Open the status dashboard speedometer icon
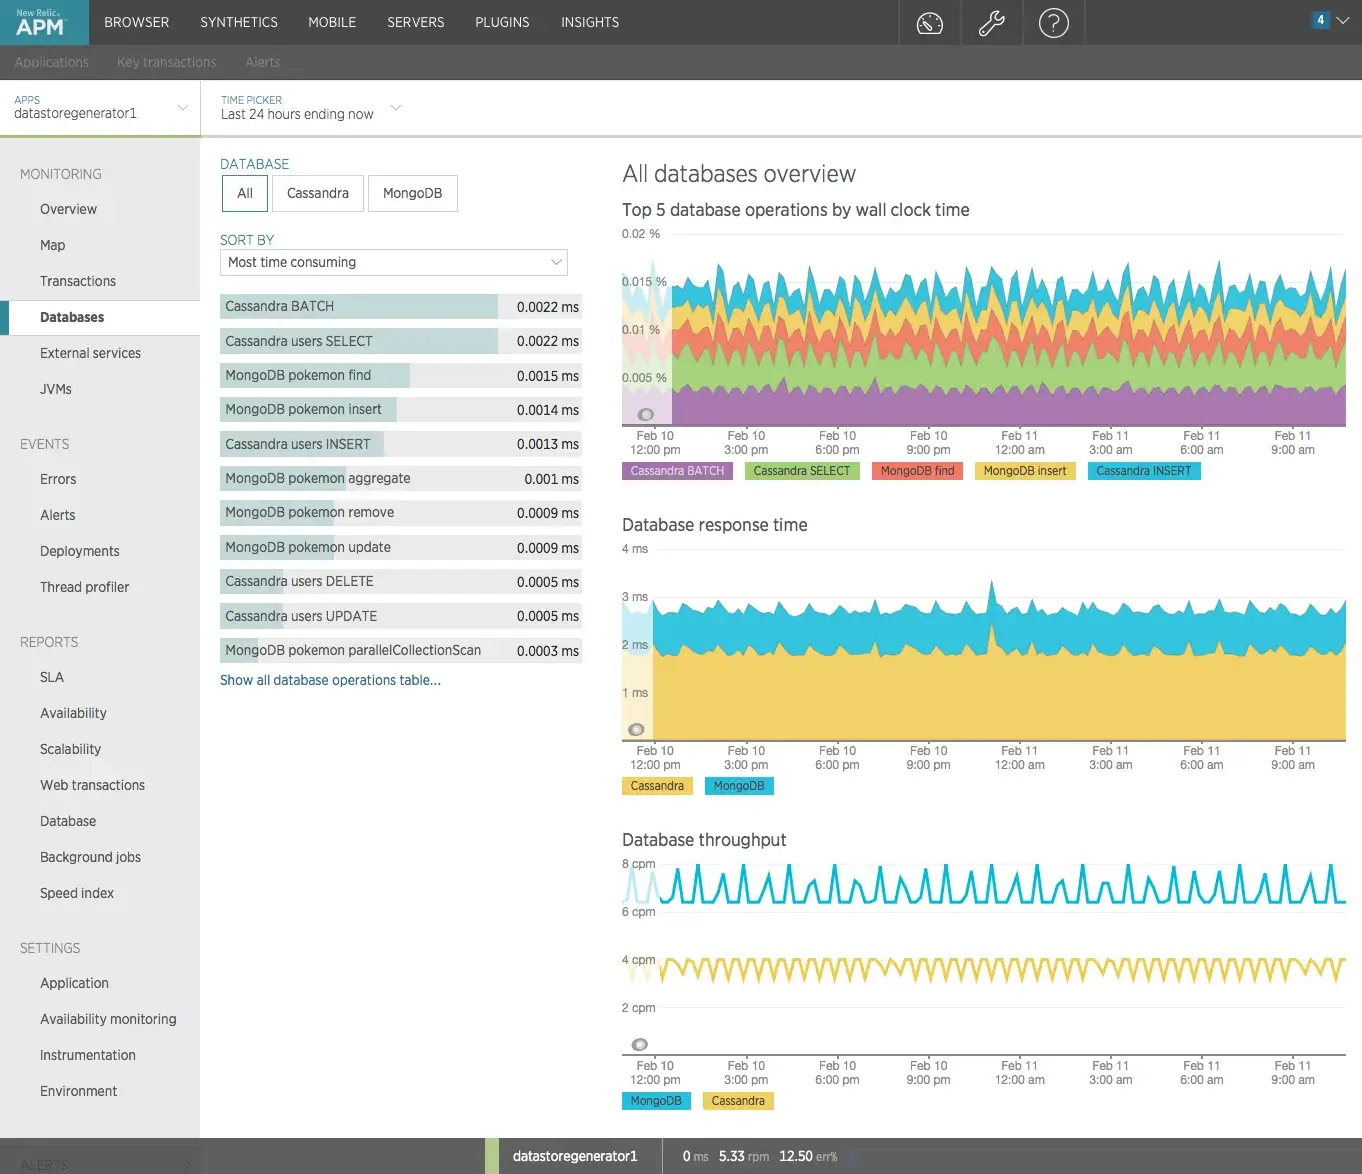1362x1174 pixels. (x=929, y=22)
